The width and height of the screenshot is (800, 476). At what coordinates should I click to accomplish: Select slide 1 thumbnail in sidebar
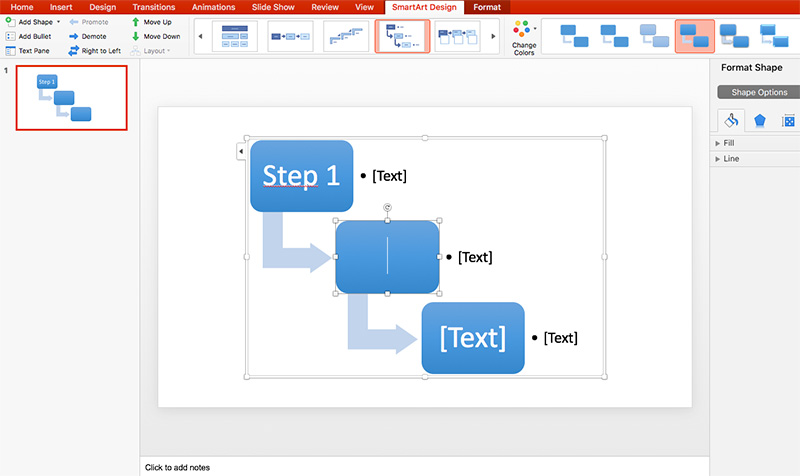point(71,97)
